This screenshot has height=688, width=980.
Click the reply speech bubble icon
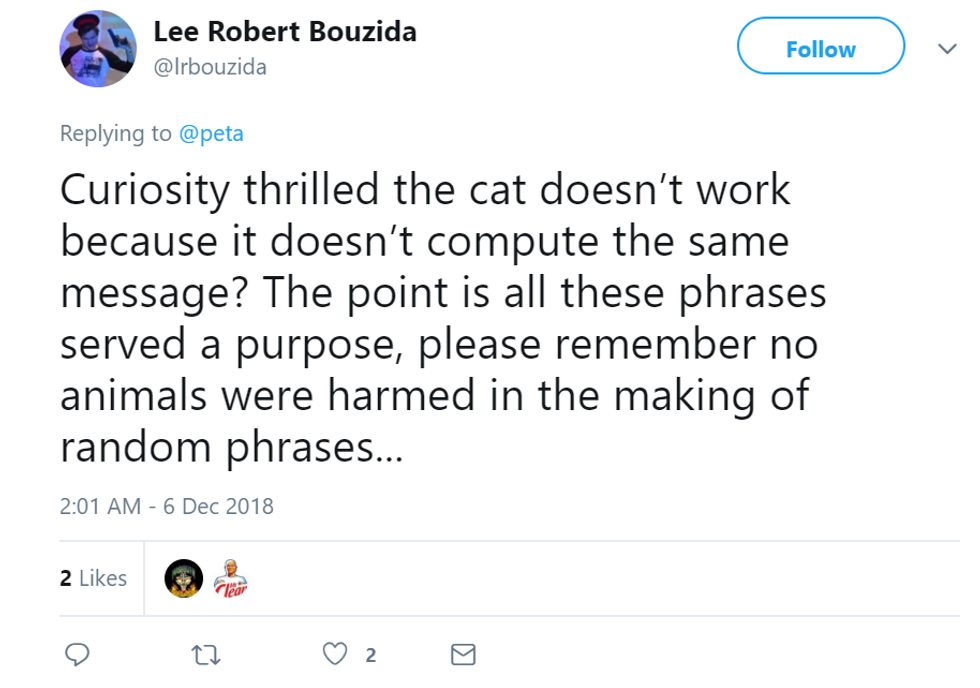[77, 655]
